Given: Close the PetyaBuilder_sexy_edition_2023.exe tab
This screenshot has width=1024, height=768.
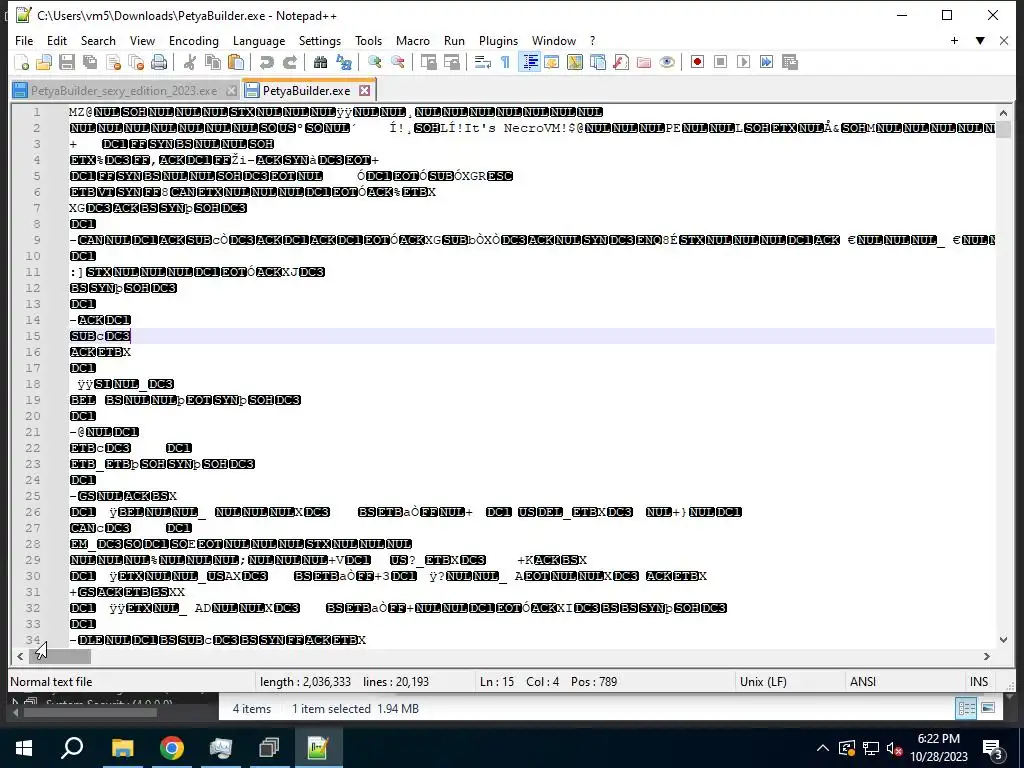Looking at the screenshot, I should click(231, 90).
